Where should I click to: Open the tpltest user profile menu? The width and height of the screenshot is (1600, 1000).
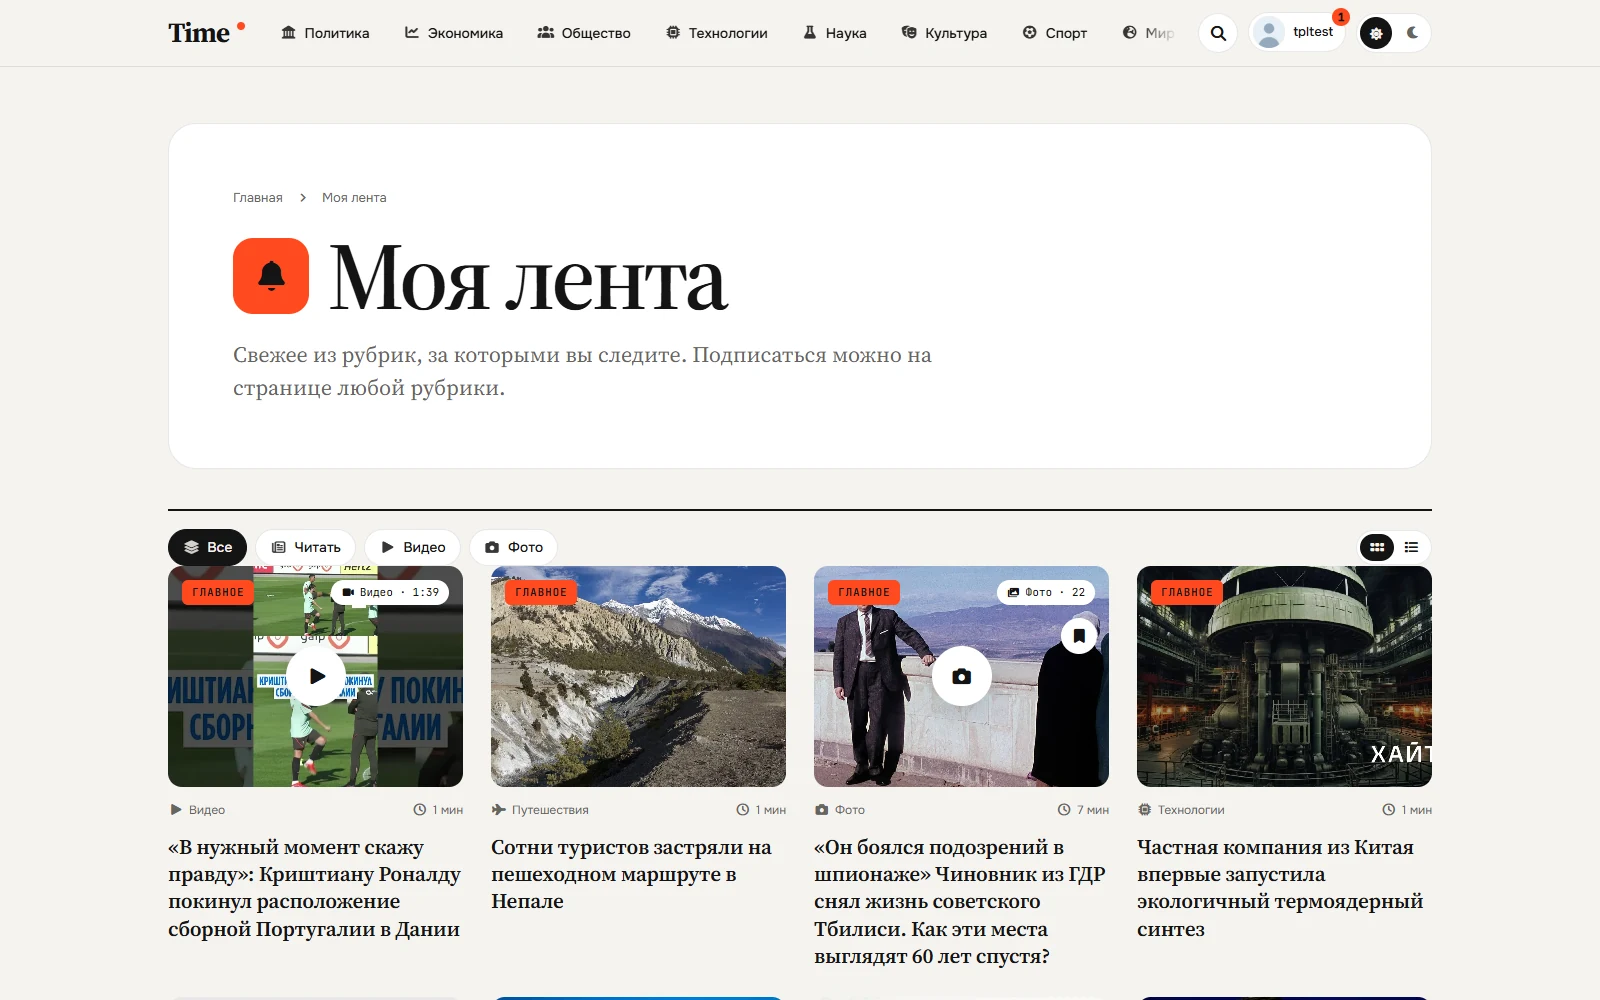1297,33
